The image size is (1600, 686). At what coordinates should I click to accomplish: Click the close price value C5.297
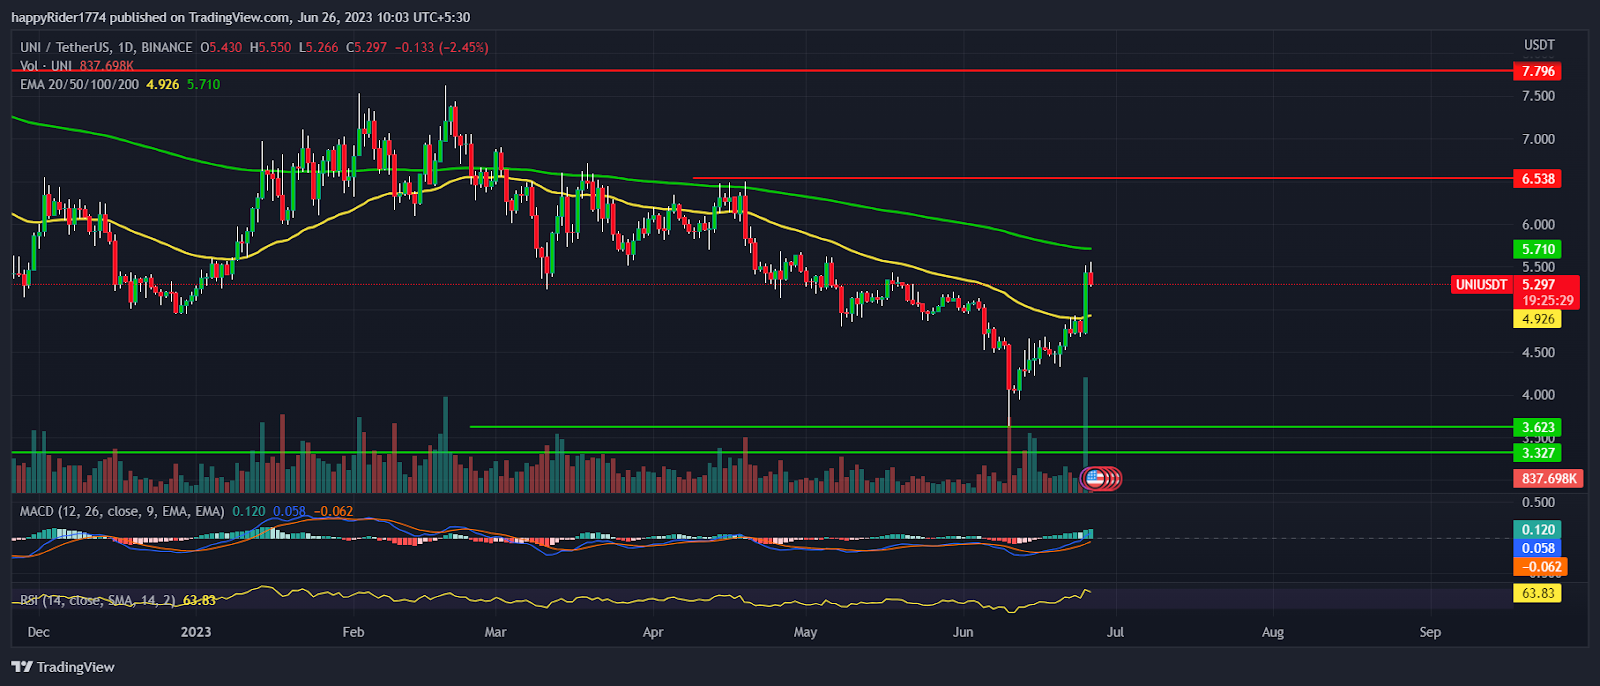tap(367, 47)
